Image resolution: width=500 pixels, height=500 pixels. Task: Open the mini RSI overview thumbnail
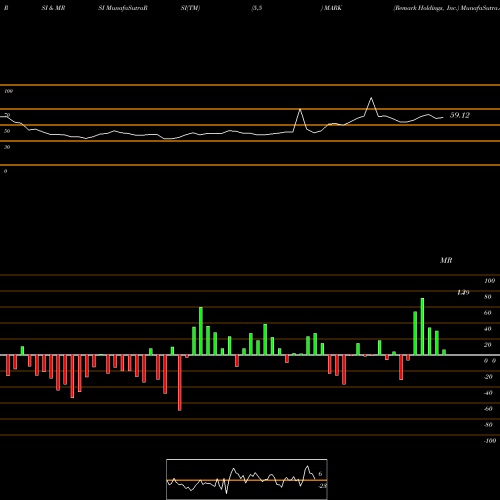point(247,479)
